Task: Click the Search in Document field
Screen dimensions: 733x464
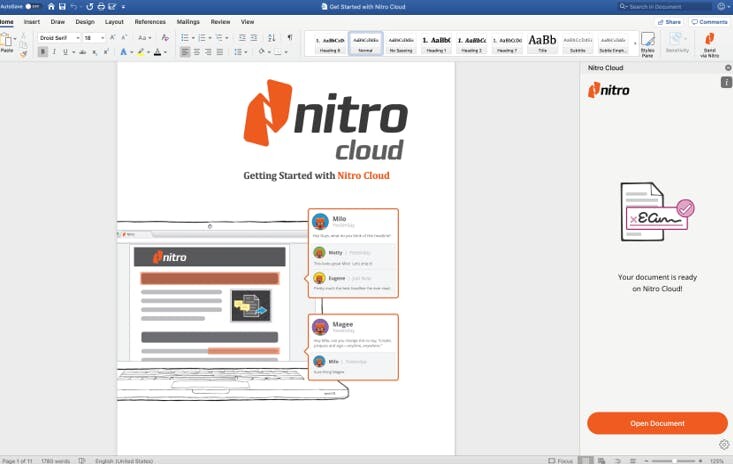Action: coord(664,7)
